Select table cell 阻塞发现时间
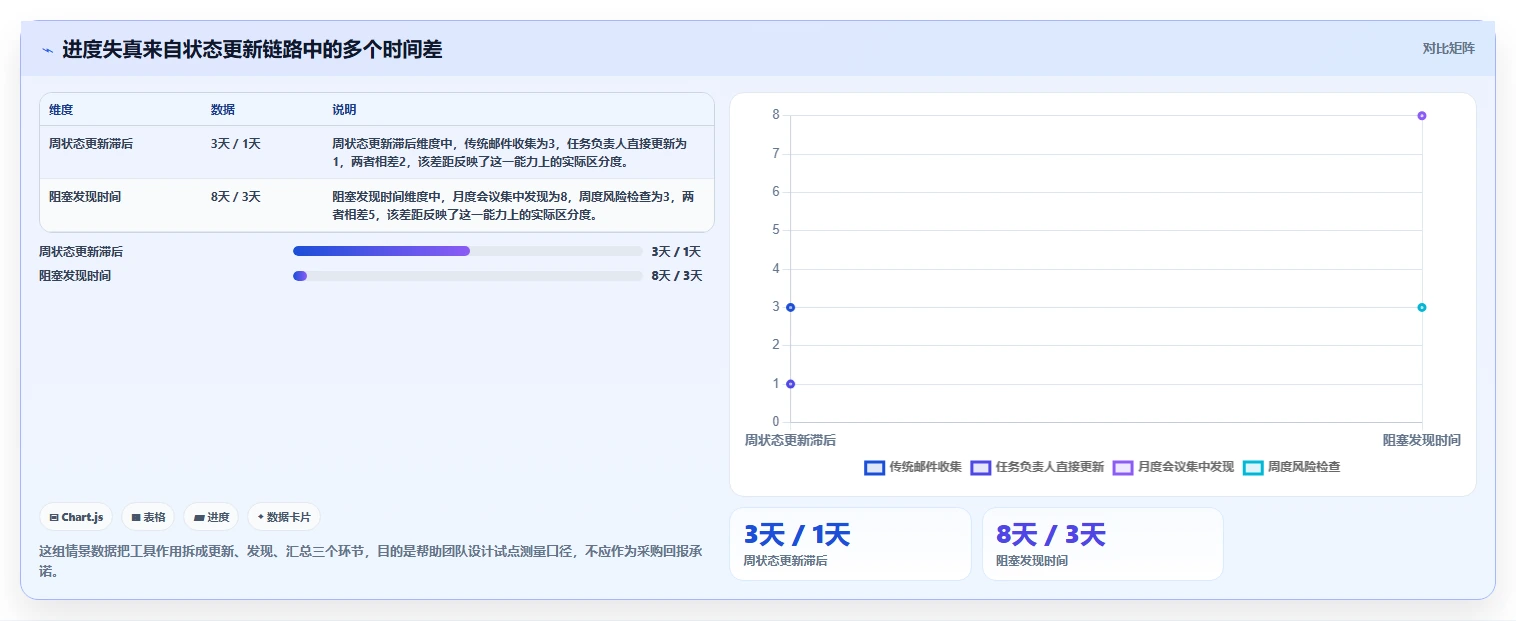Image resolution: width=1516 pixels, height=621 pixels. [85, 197]
